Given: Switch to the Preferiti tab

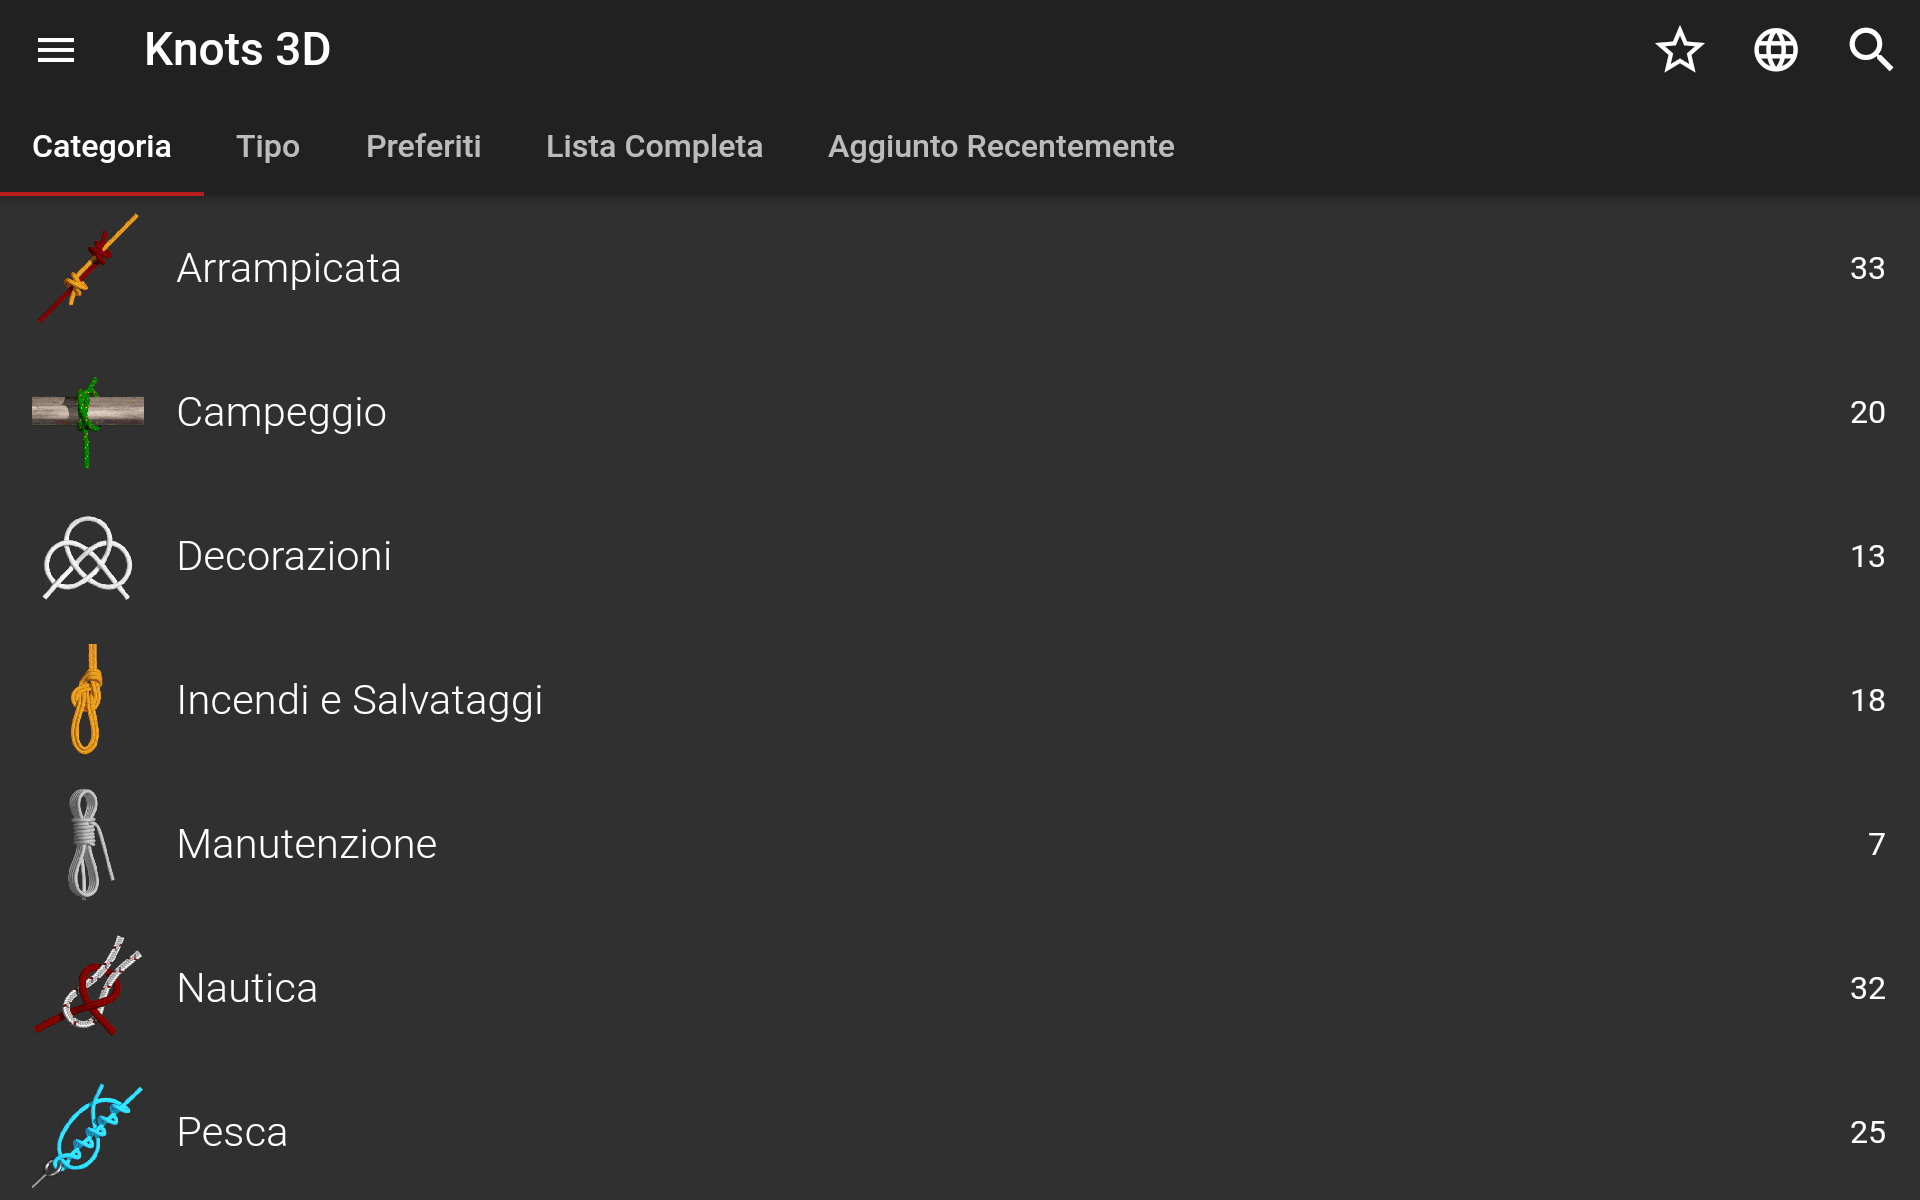Looking at the screenshot, I should [x=423, y=146].
